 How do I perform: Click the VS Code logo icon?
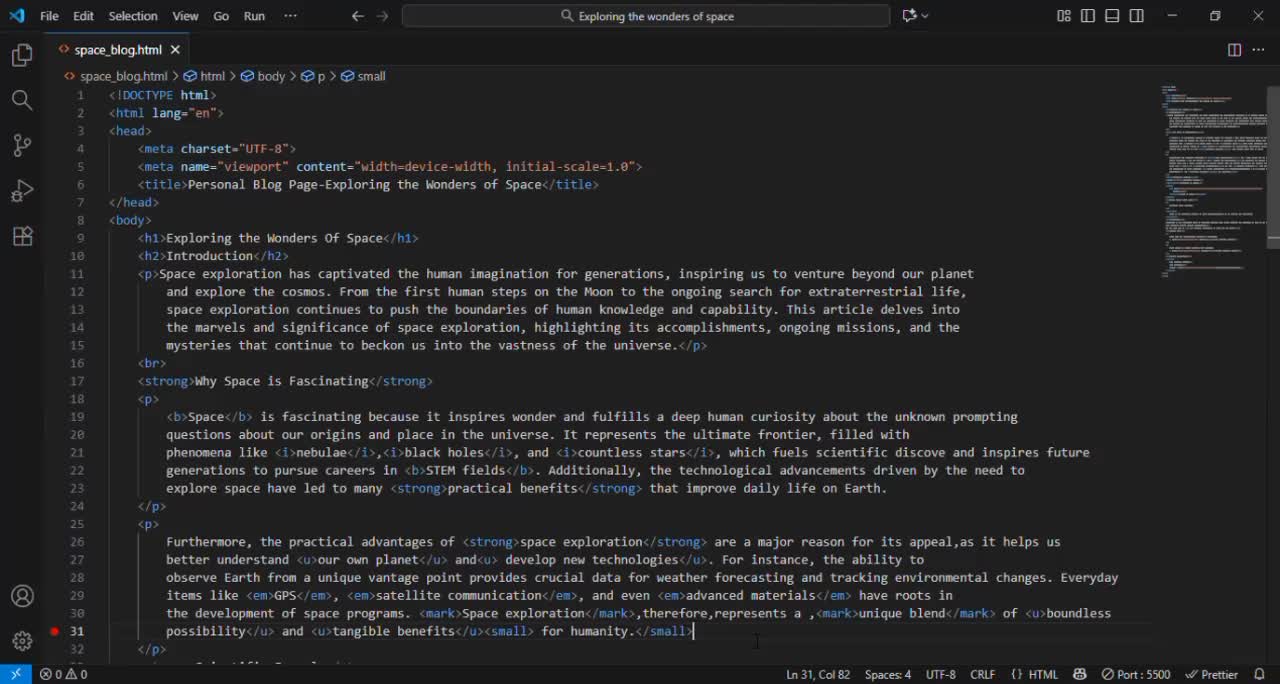point(17,16)
